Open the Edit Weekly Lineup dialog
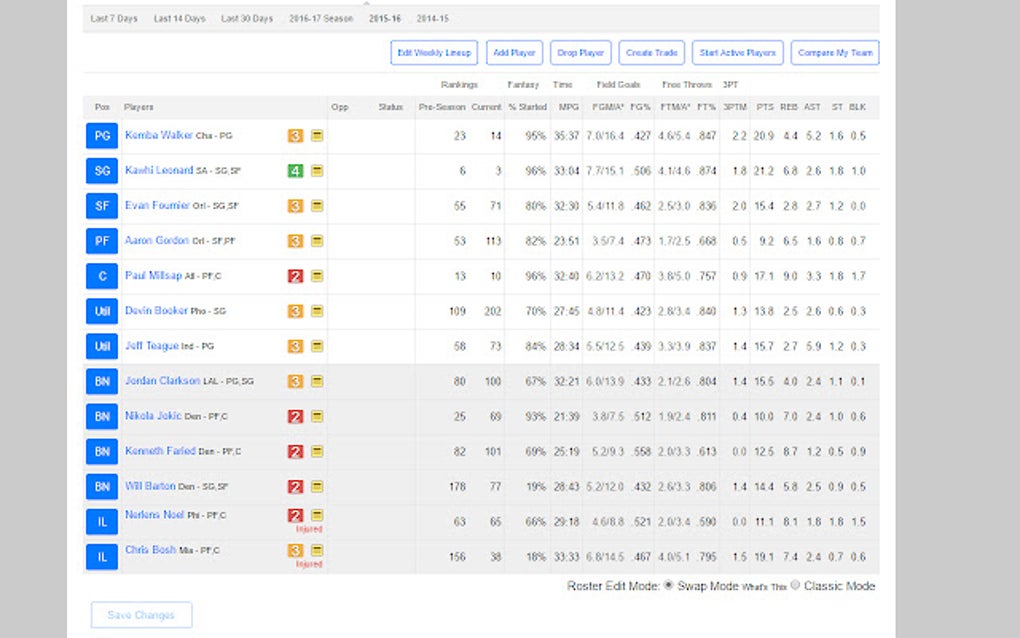 tap(434, 52)
